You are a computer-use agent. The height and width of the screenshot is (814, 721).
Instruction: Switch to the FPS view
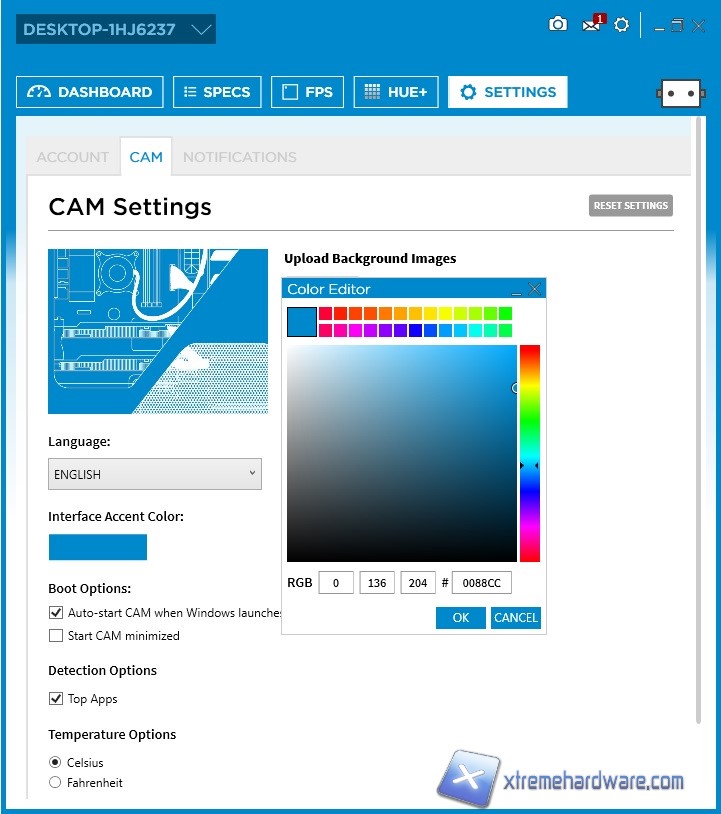point(307,92)
